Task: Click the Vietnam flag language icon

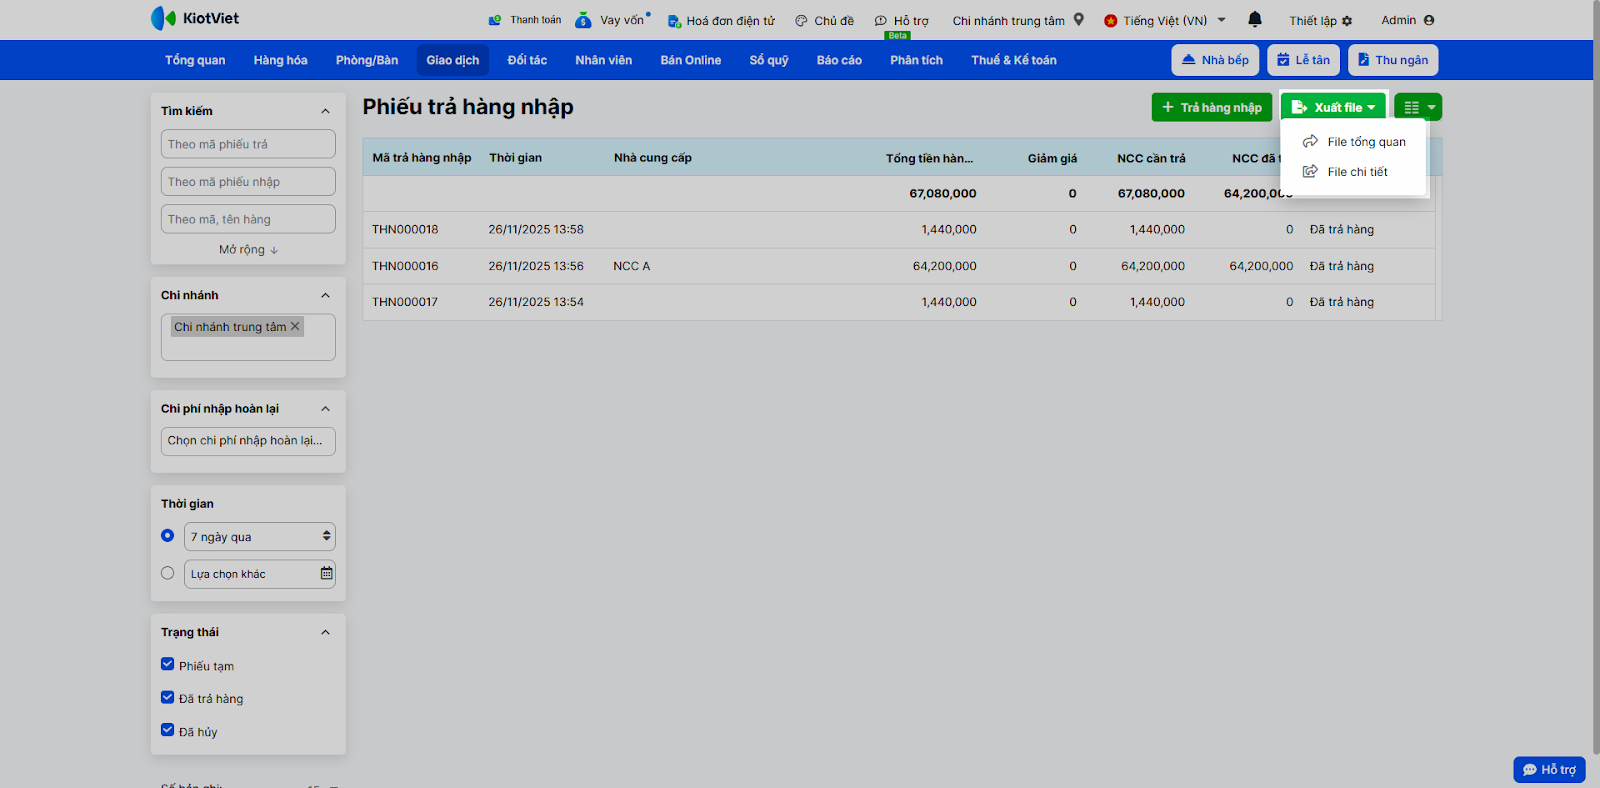Action: (x=1110, y=20)
